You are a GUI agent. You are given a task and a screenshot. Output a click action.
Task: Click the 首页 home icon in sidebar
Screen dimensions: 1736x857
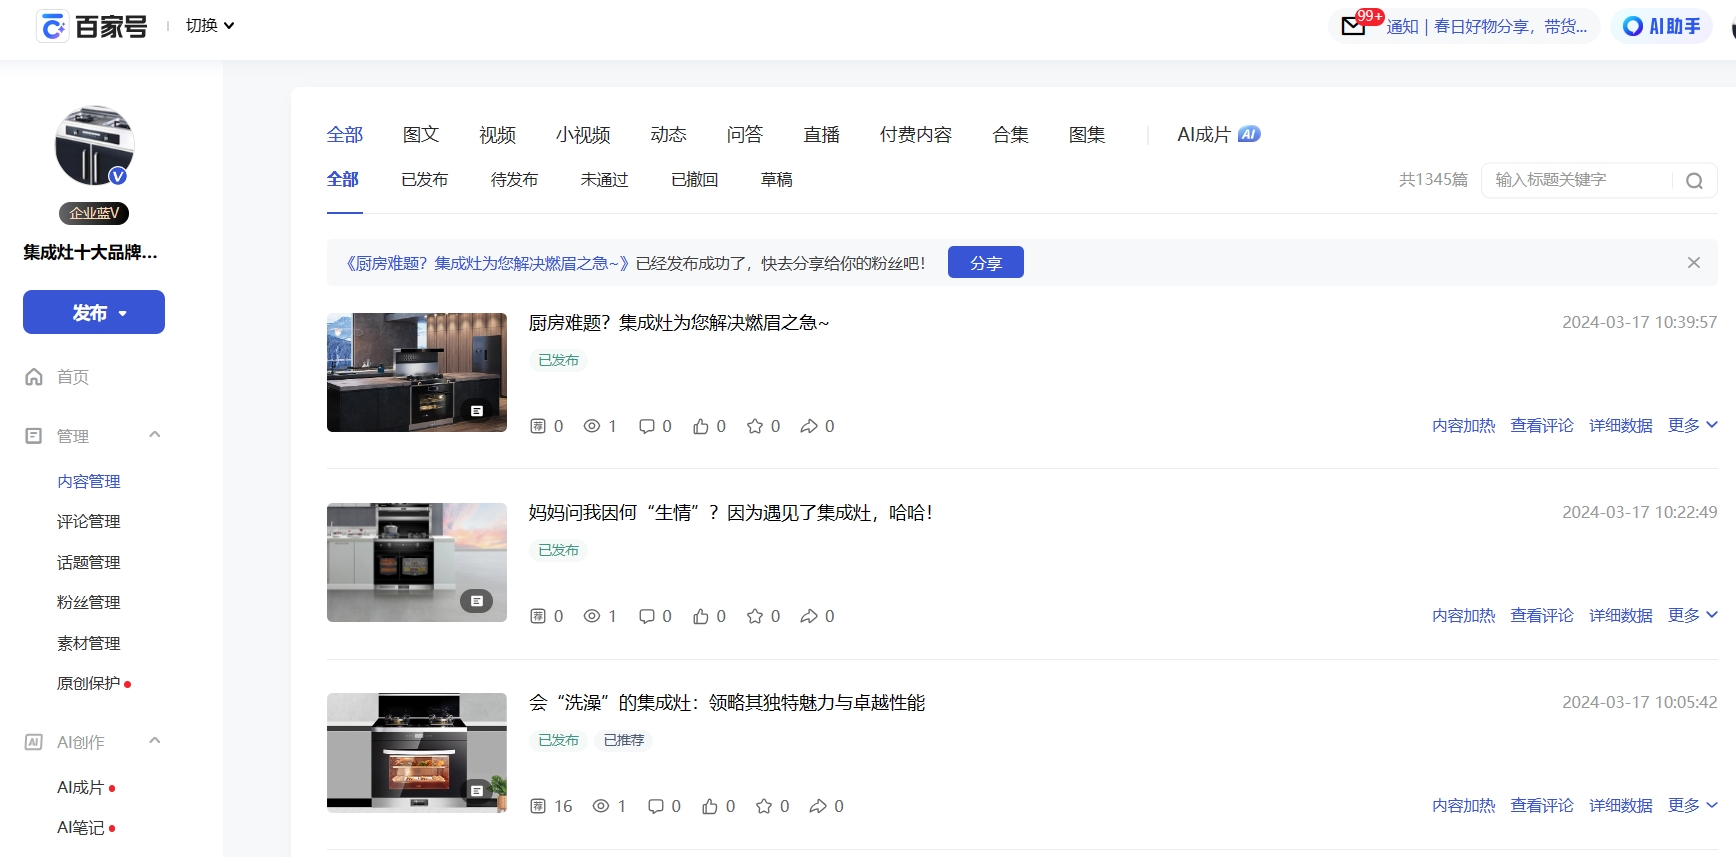(x=34, y=377)
